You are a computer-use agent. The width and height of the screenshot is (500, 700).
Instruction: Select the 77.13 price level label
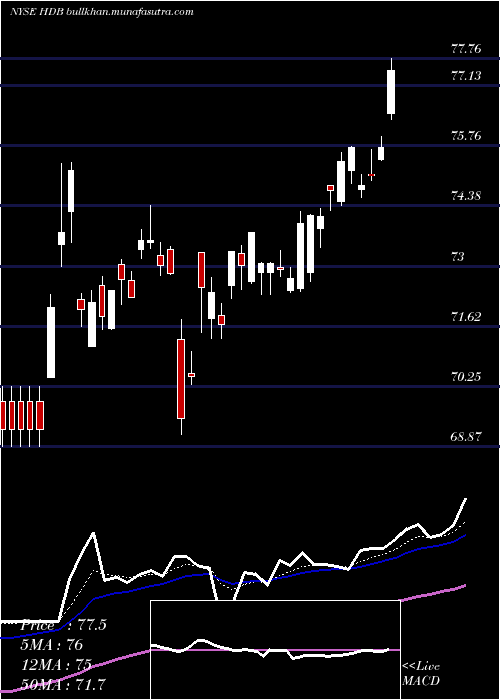(466, 76)
